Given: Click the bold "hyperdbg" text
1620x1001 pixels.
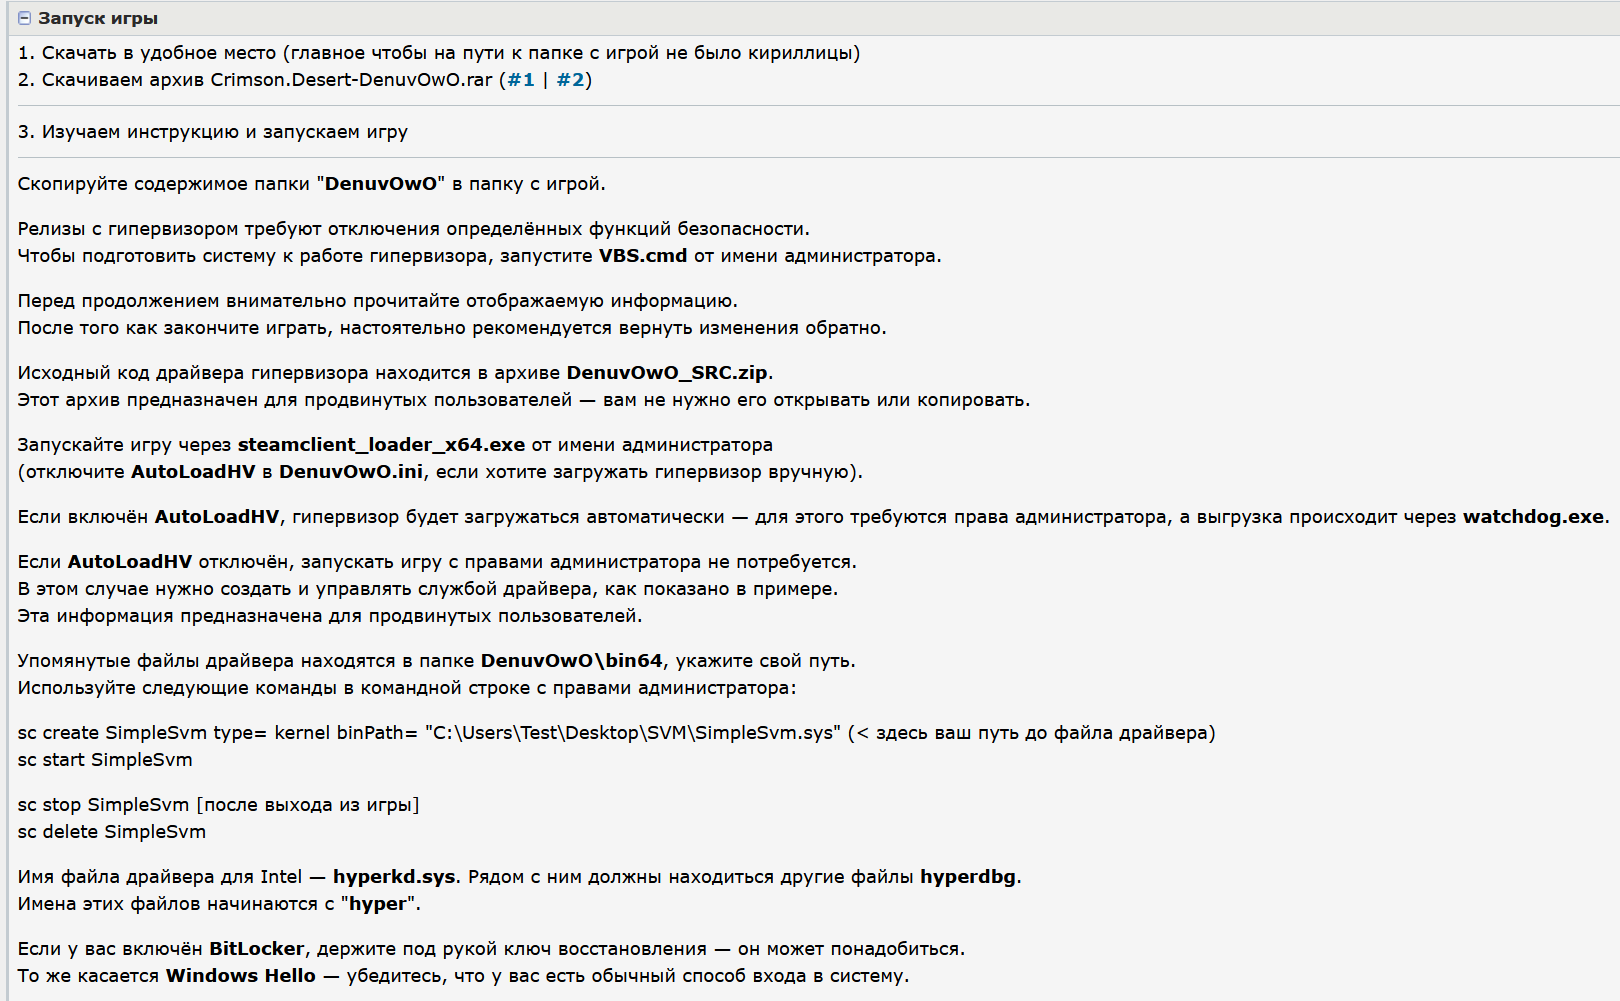Looking at the screenshot, I should (967, 877).
